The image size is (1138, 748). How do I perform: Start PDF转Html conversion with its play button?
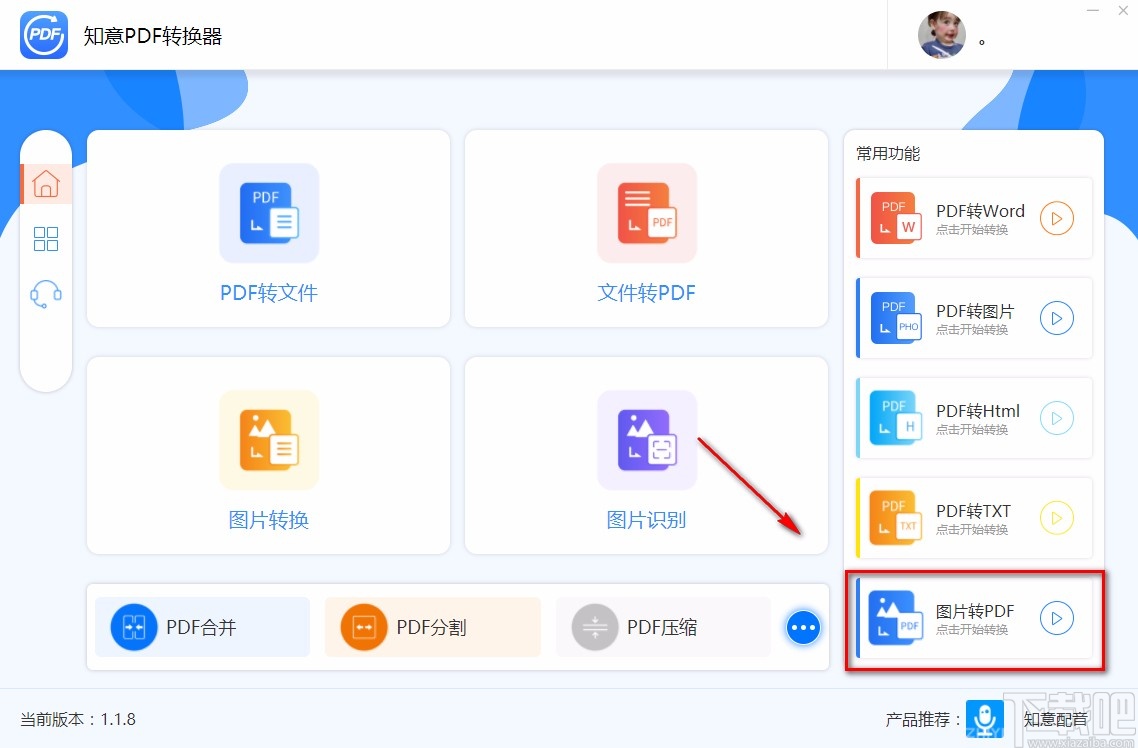1057,418
